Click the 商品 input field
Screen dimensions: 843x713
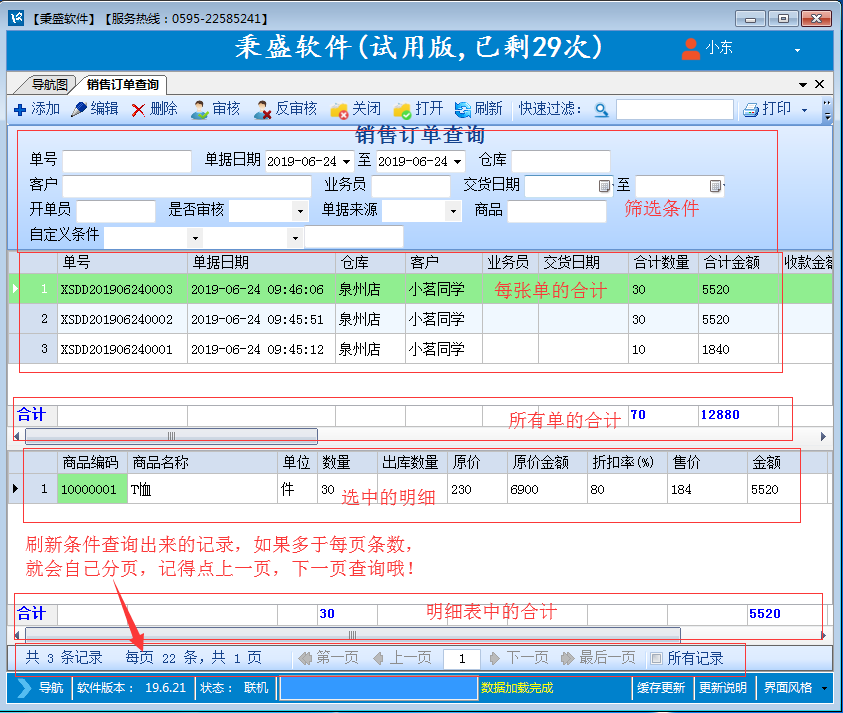pos(556,211)
